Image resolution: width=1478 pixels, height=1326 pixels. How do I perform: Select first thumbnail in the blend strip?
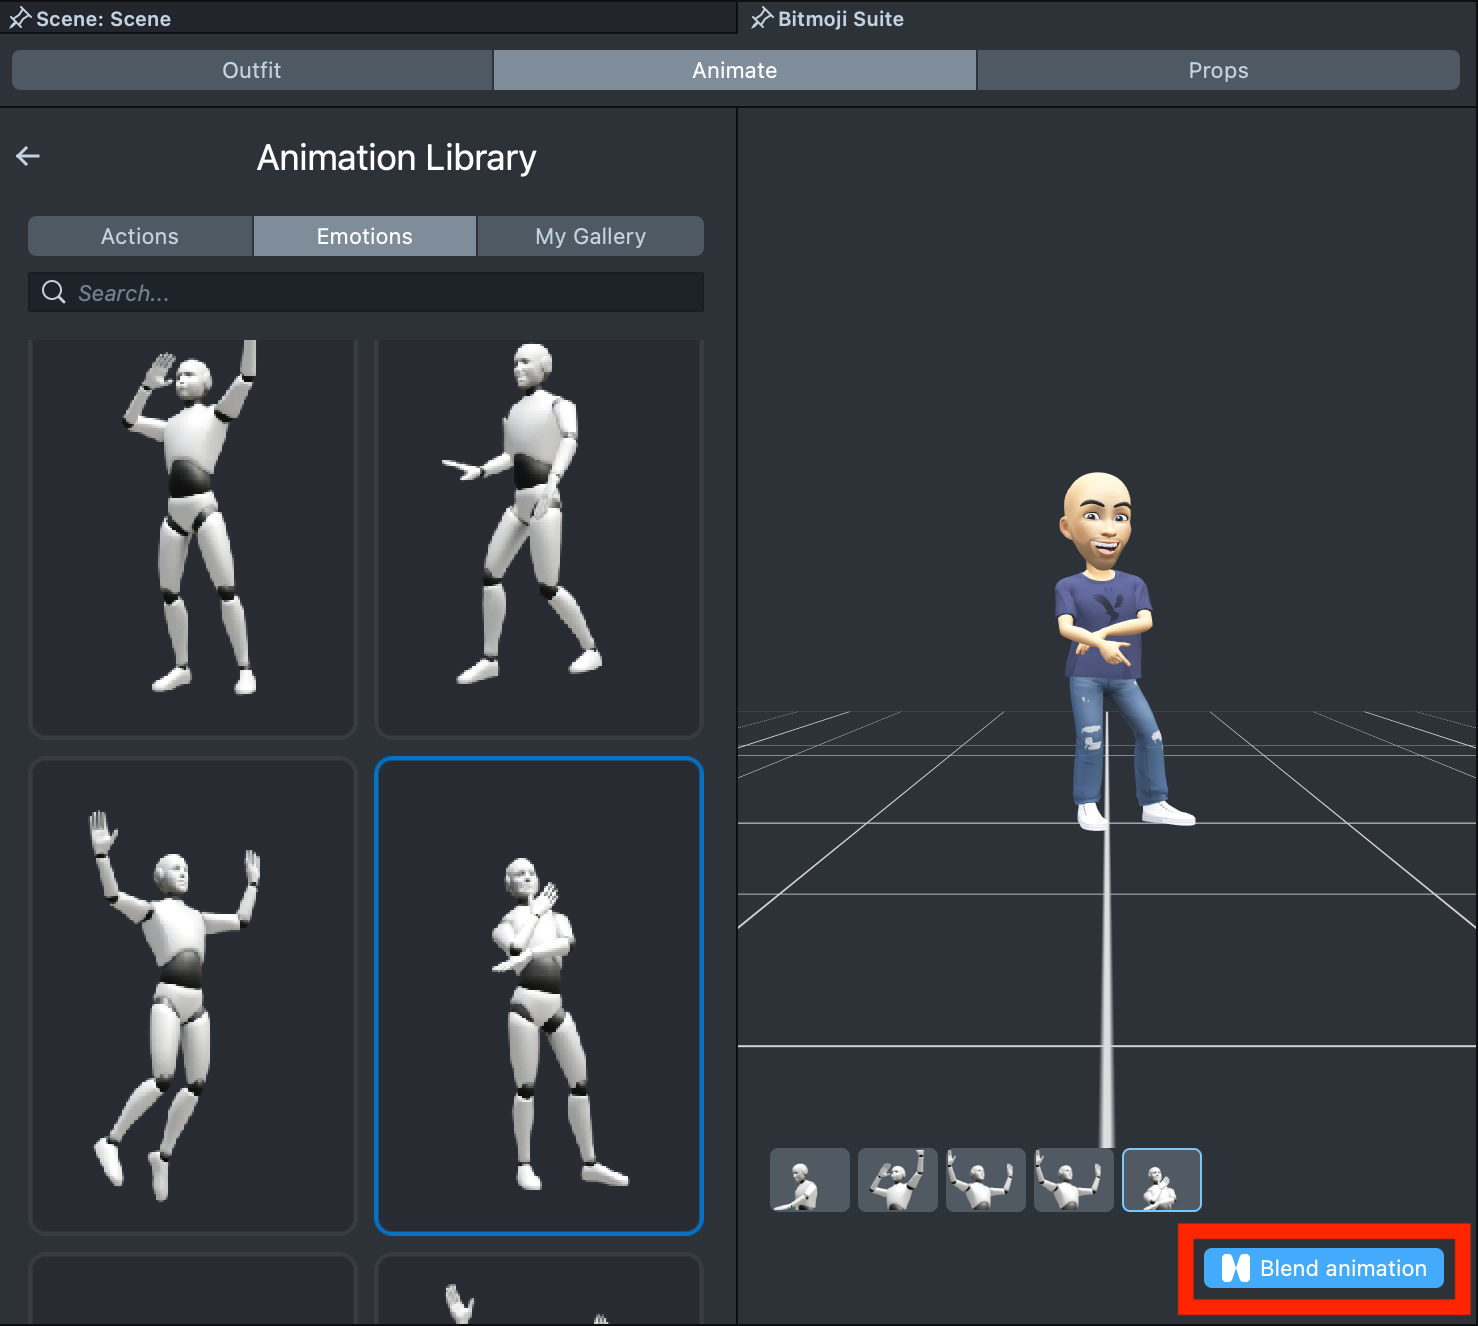[x=810, y=1180]
